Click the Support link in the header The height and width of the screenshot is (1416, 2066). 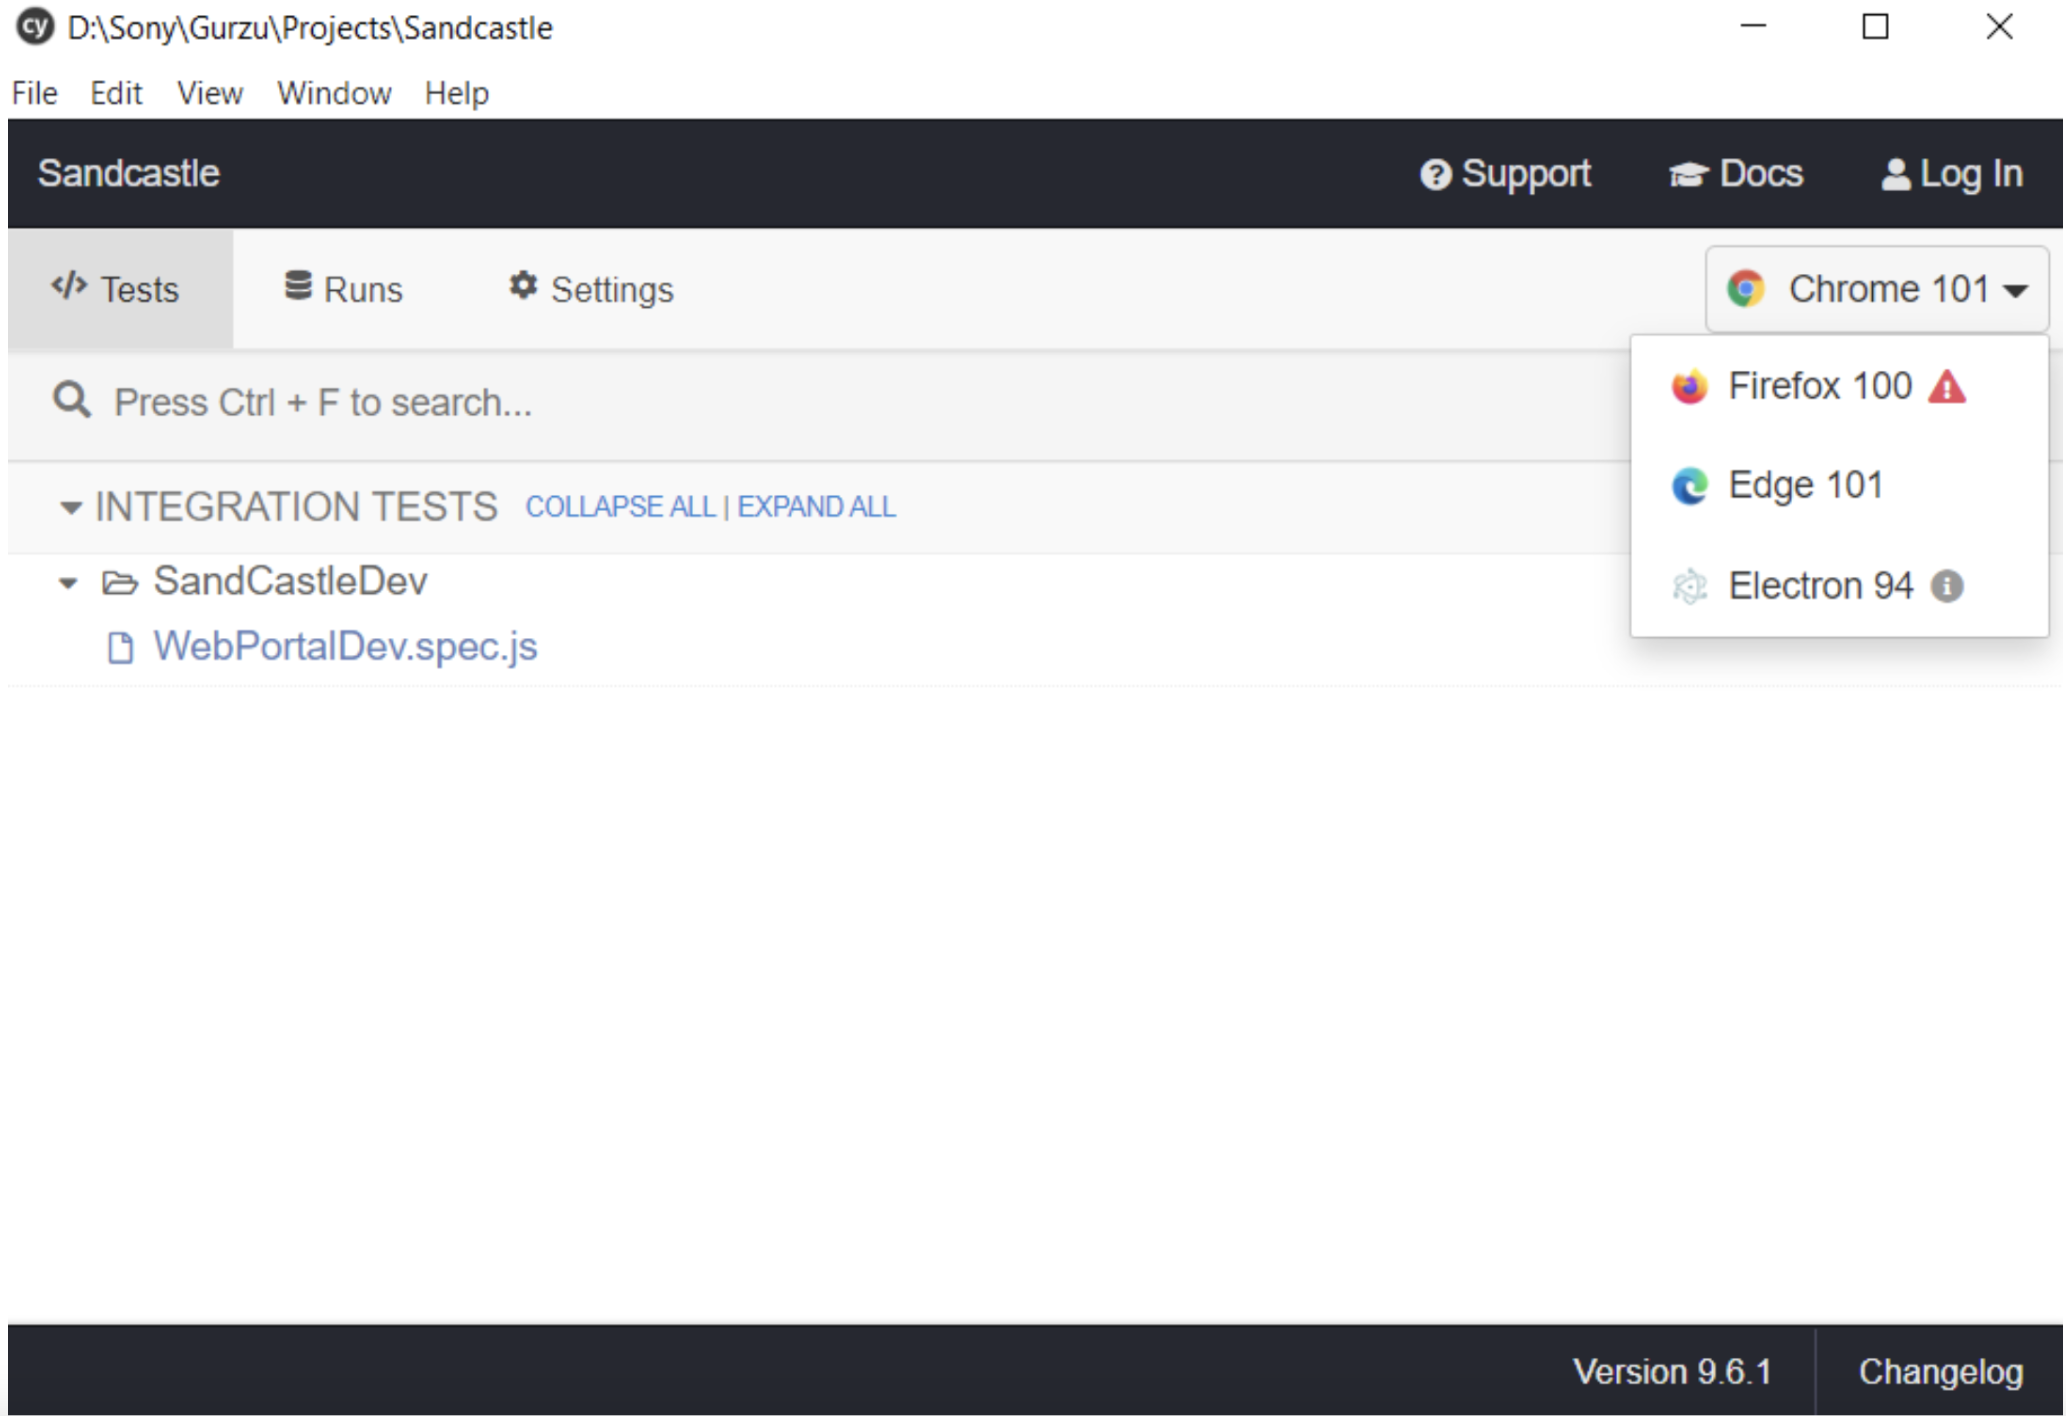pyautogui.click(x=1505, y=175)
